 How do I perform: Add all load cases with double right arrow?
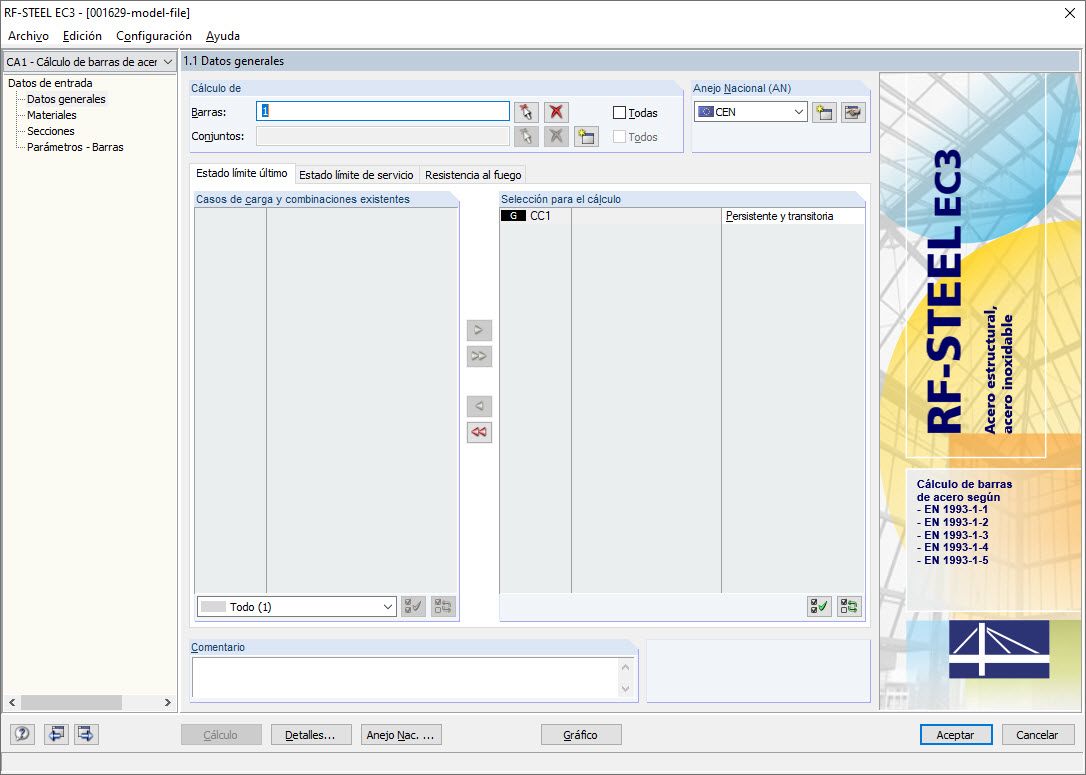coord(479,357)
